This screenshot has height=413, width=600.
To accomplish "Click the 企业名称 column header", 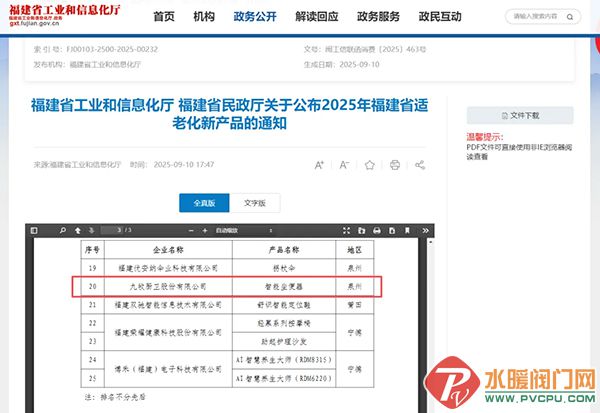I will click(x=168, y=250).
